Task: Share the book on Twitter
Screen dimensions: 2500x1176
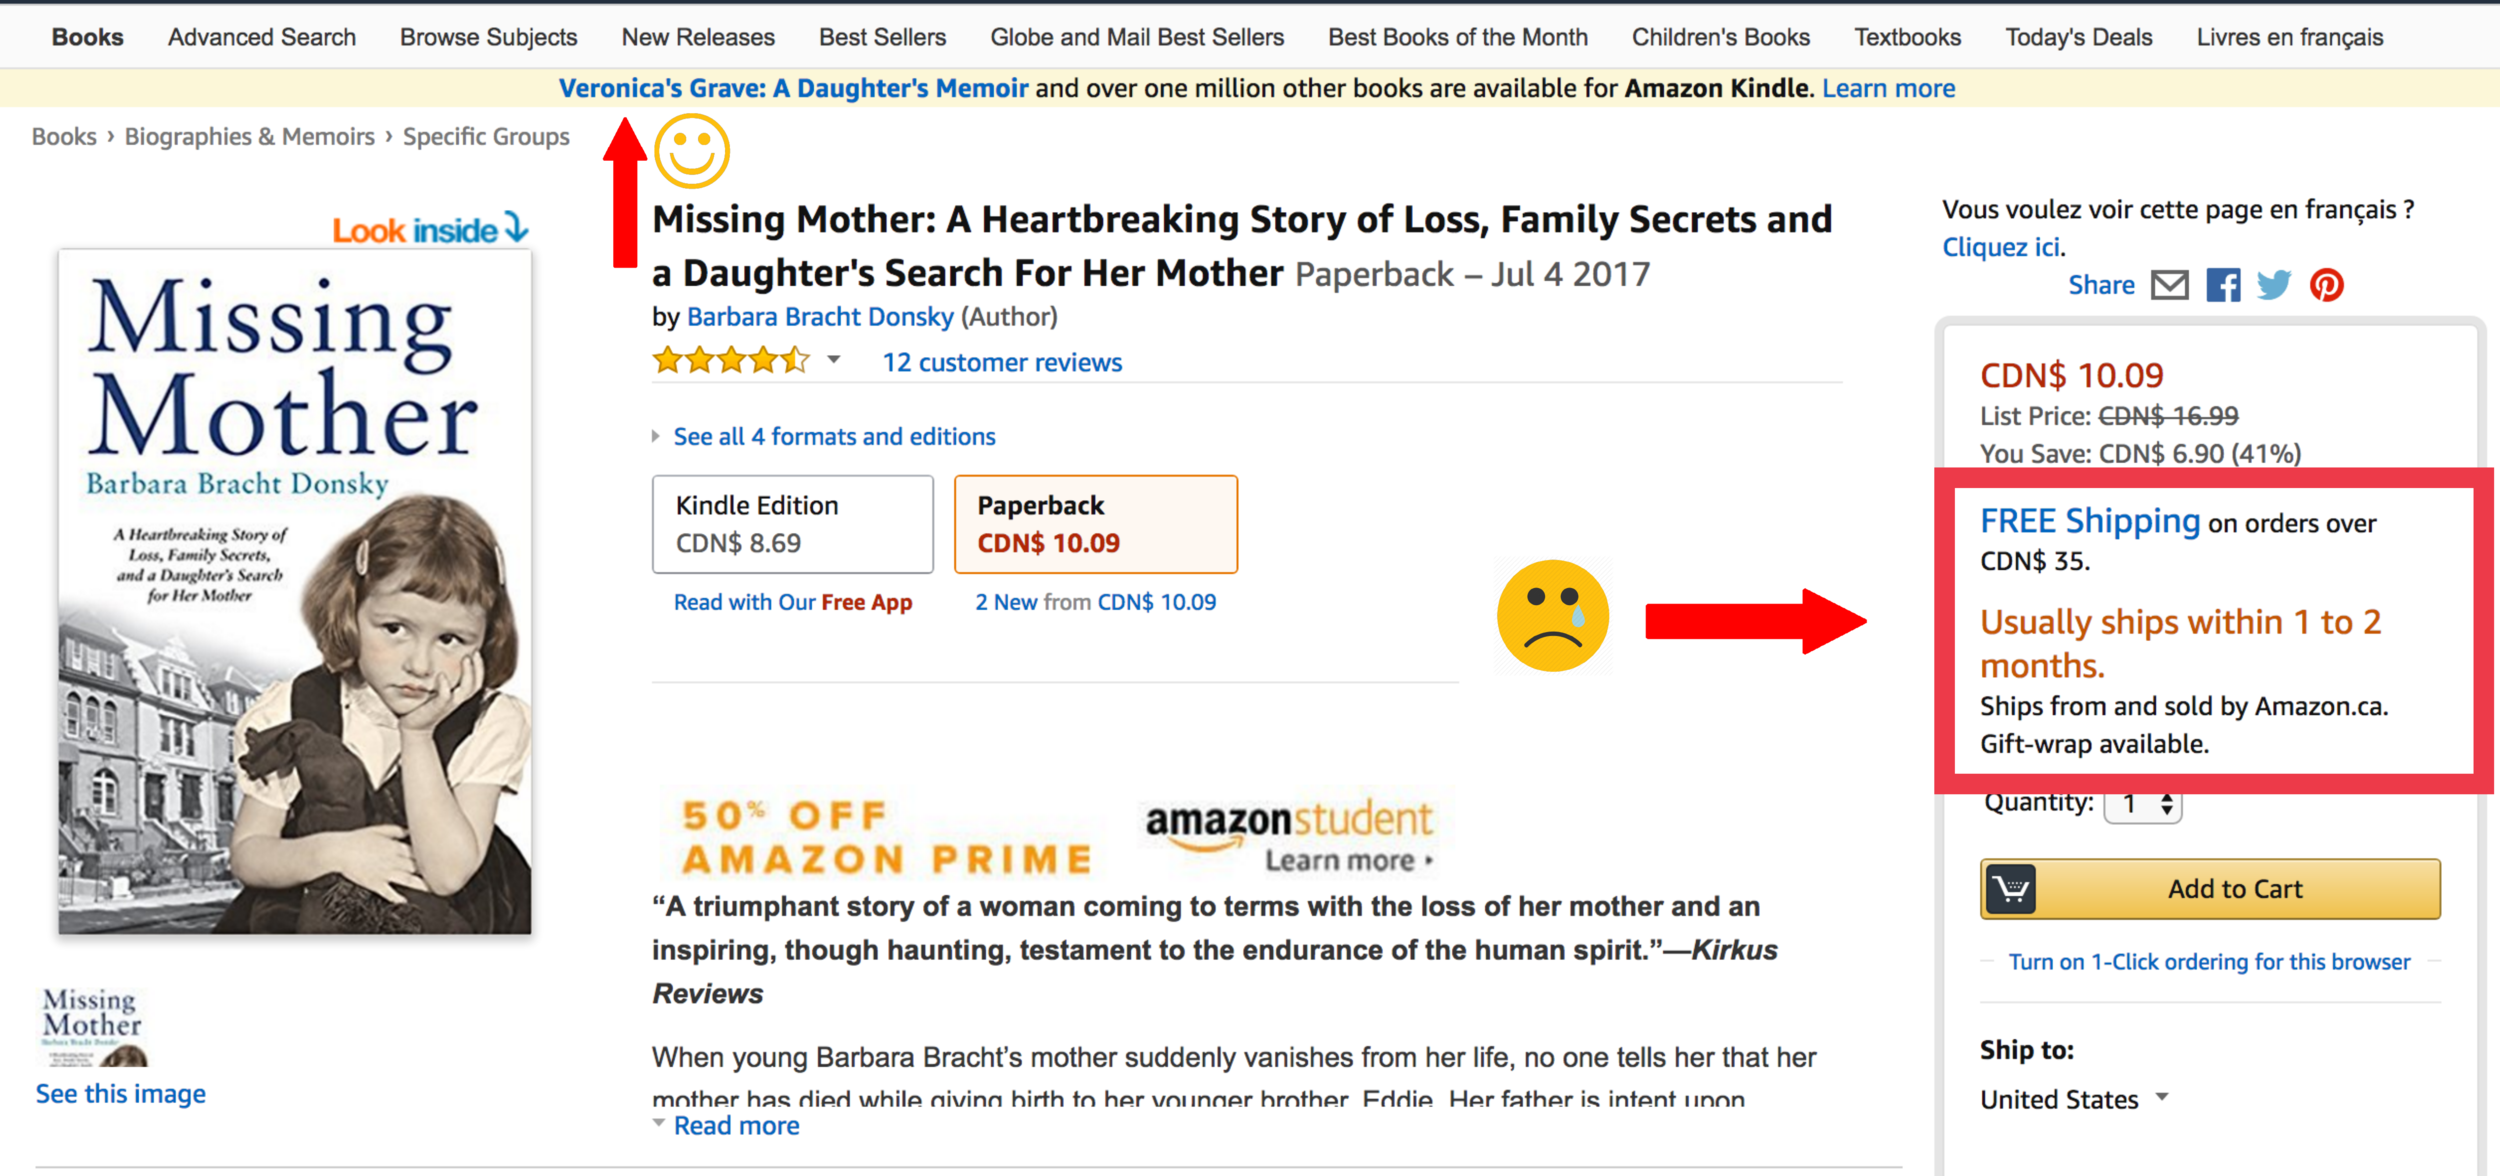Action: pyautogui.click(x=2274, y=285)
